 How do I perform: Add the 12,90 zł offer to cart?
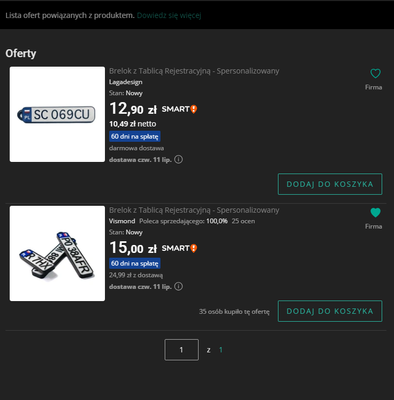[x=330, y=184]
